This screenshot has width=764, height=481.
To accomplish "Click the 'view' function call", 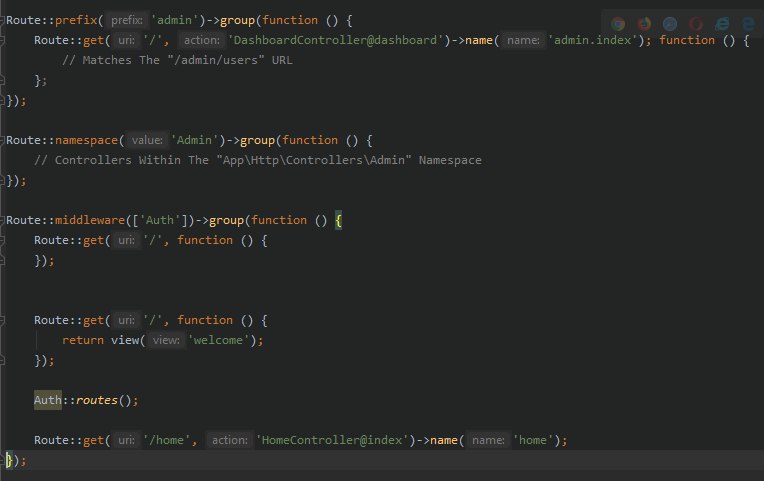I will [x=125, y=340].
